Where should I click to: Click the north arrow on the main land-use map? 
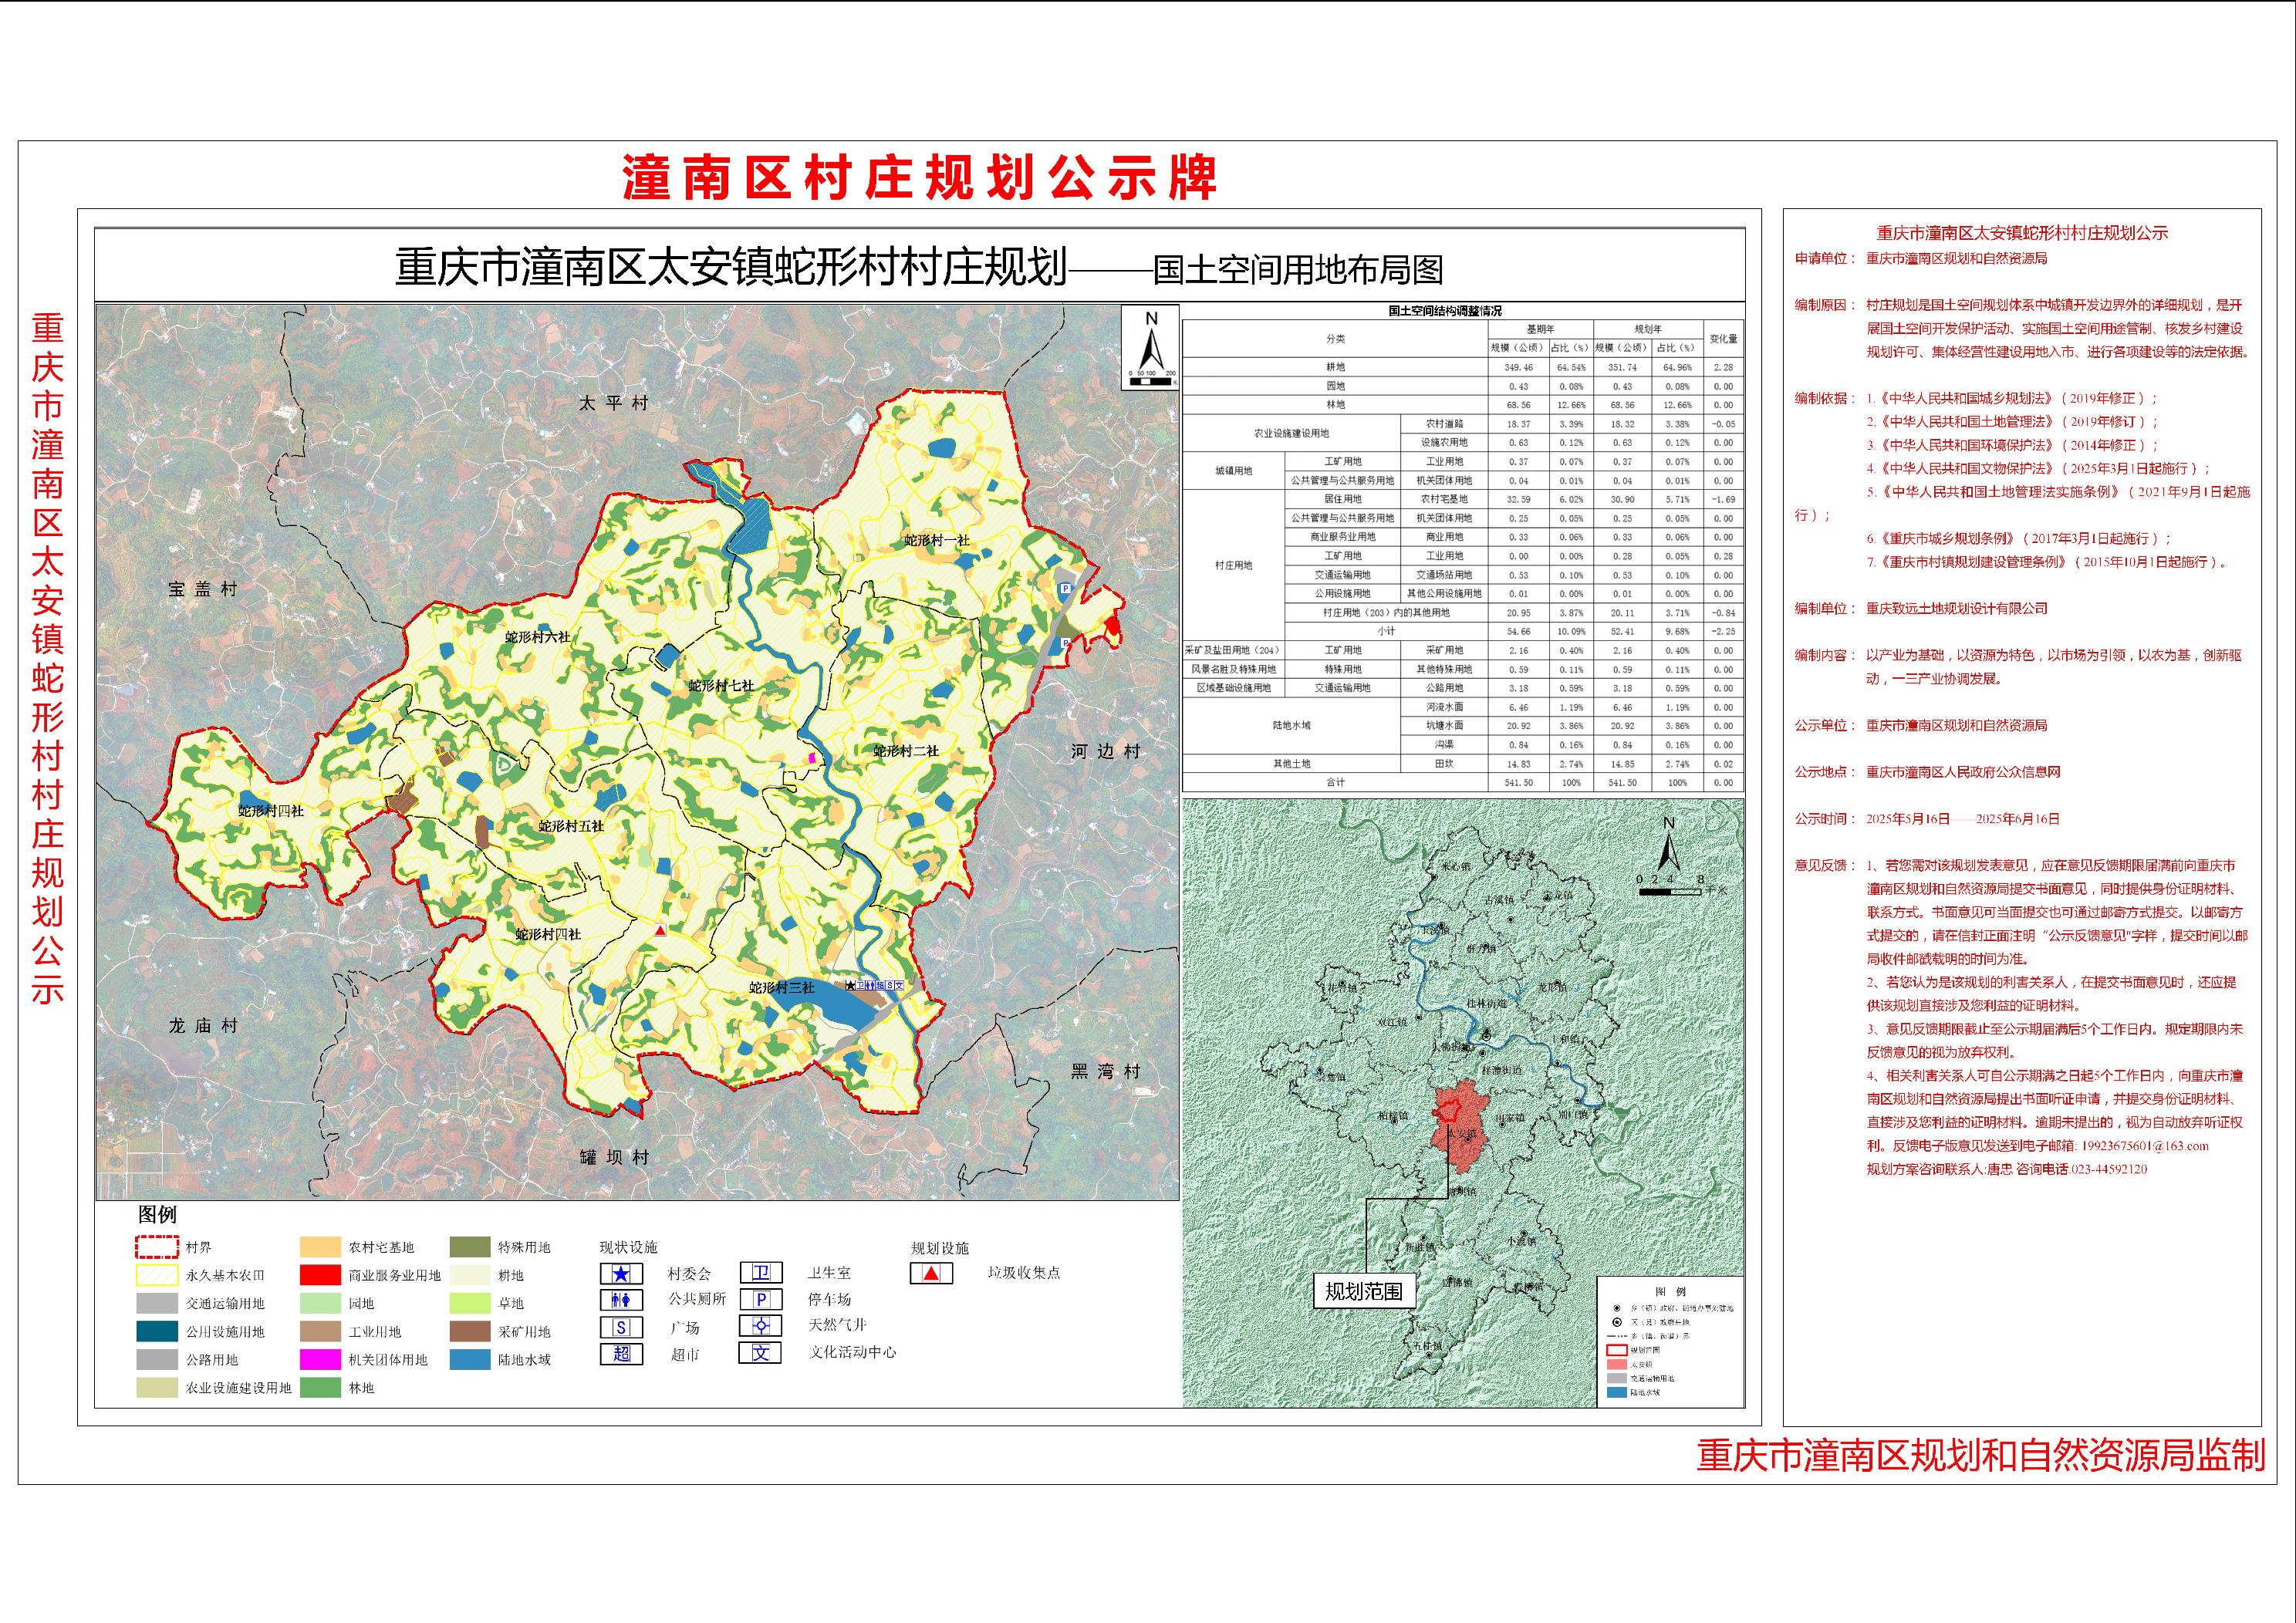(1151, 347)
